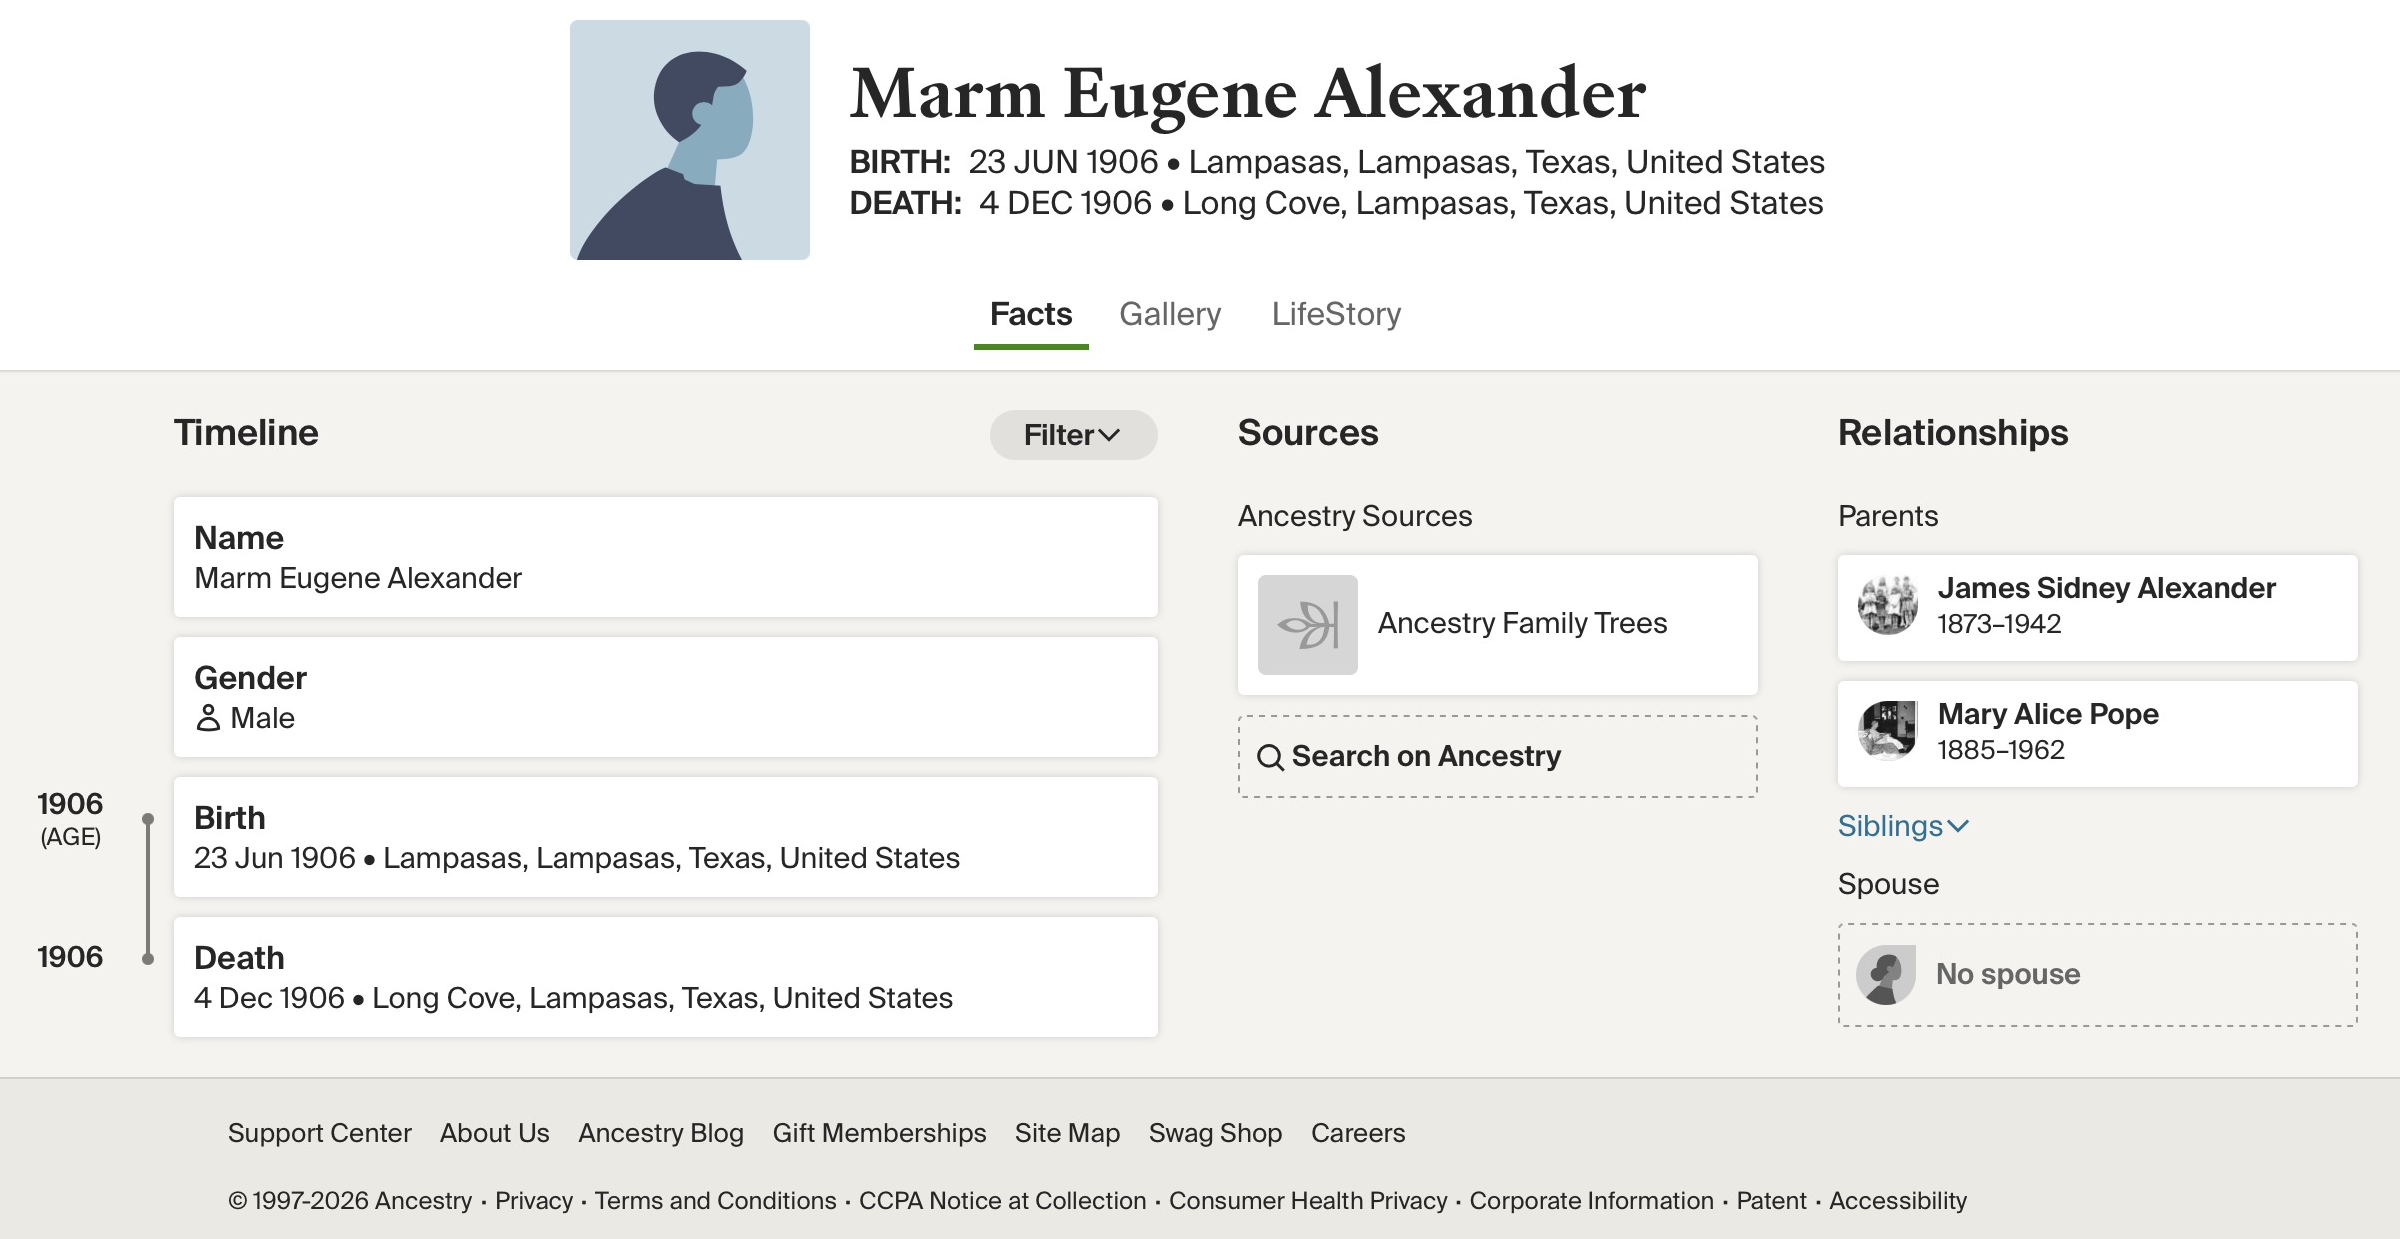This screenshot has height=1239, width=2400.
Task: Open the Support Center footer link
Action: click(319, 1133)
